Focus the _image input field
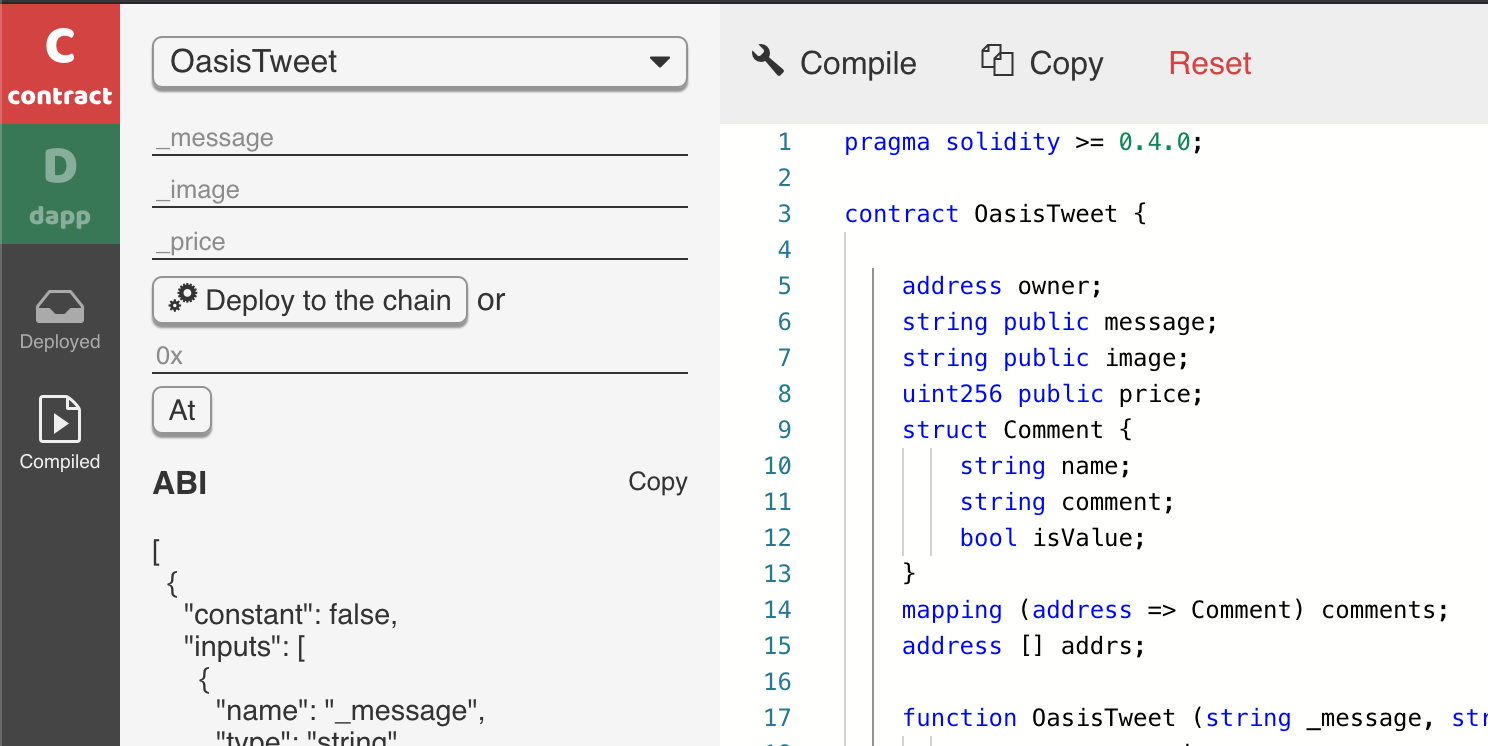The height and width of the screenshot is (746, 1488). pos(420,190)
